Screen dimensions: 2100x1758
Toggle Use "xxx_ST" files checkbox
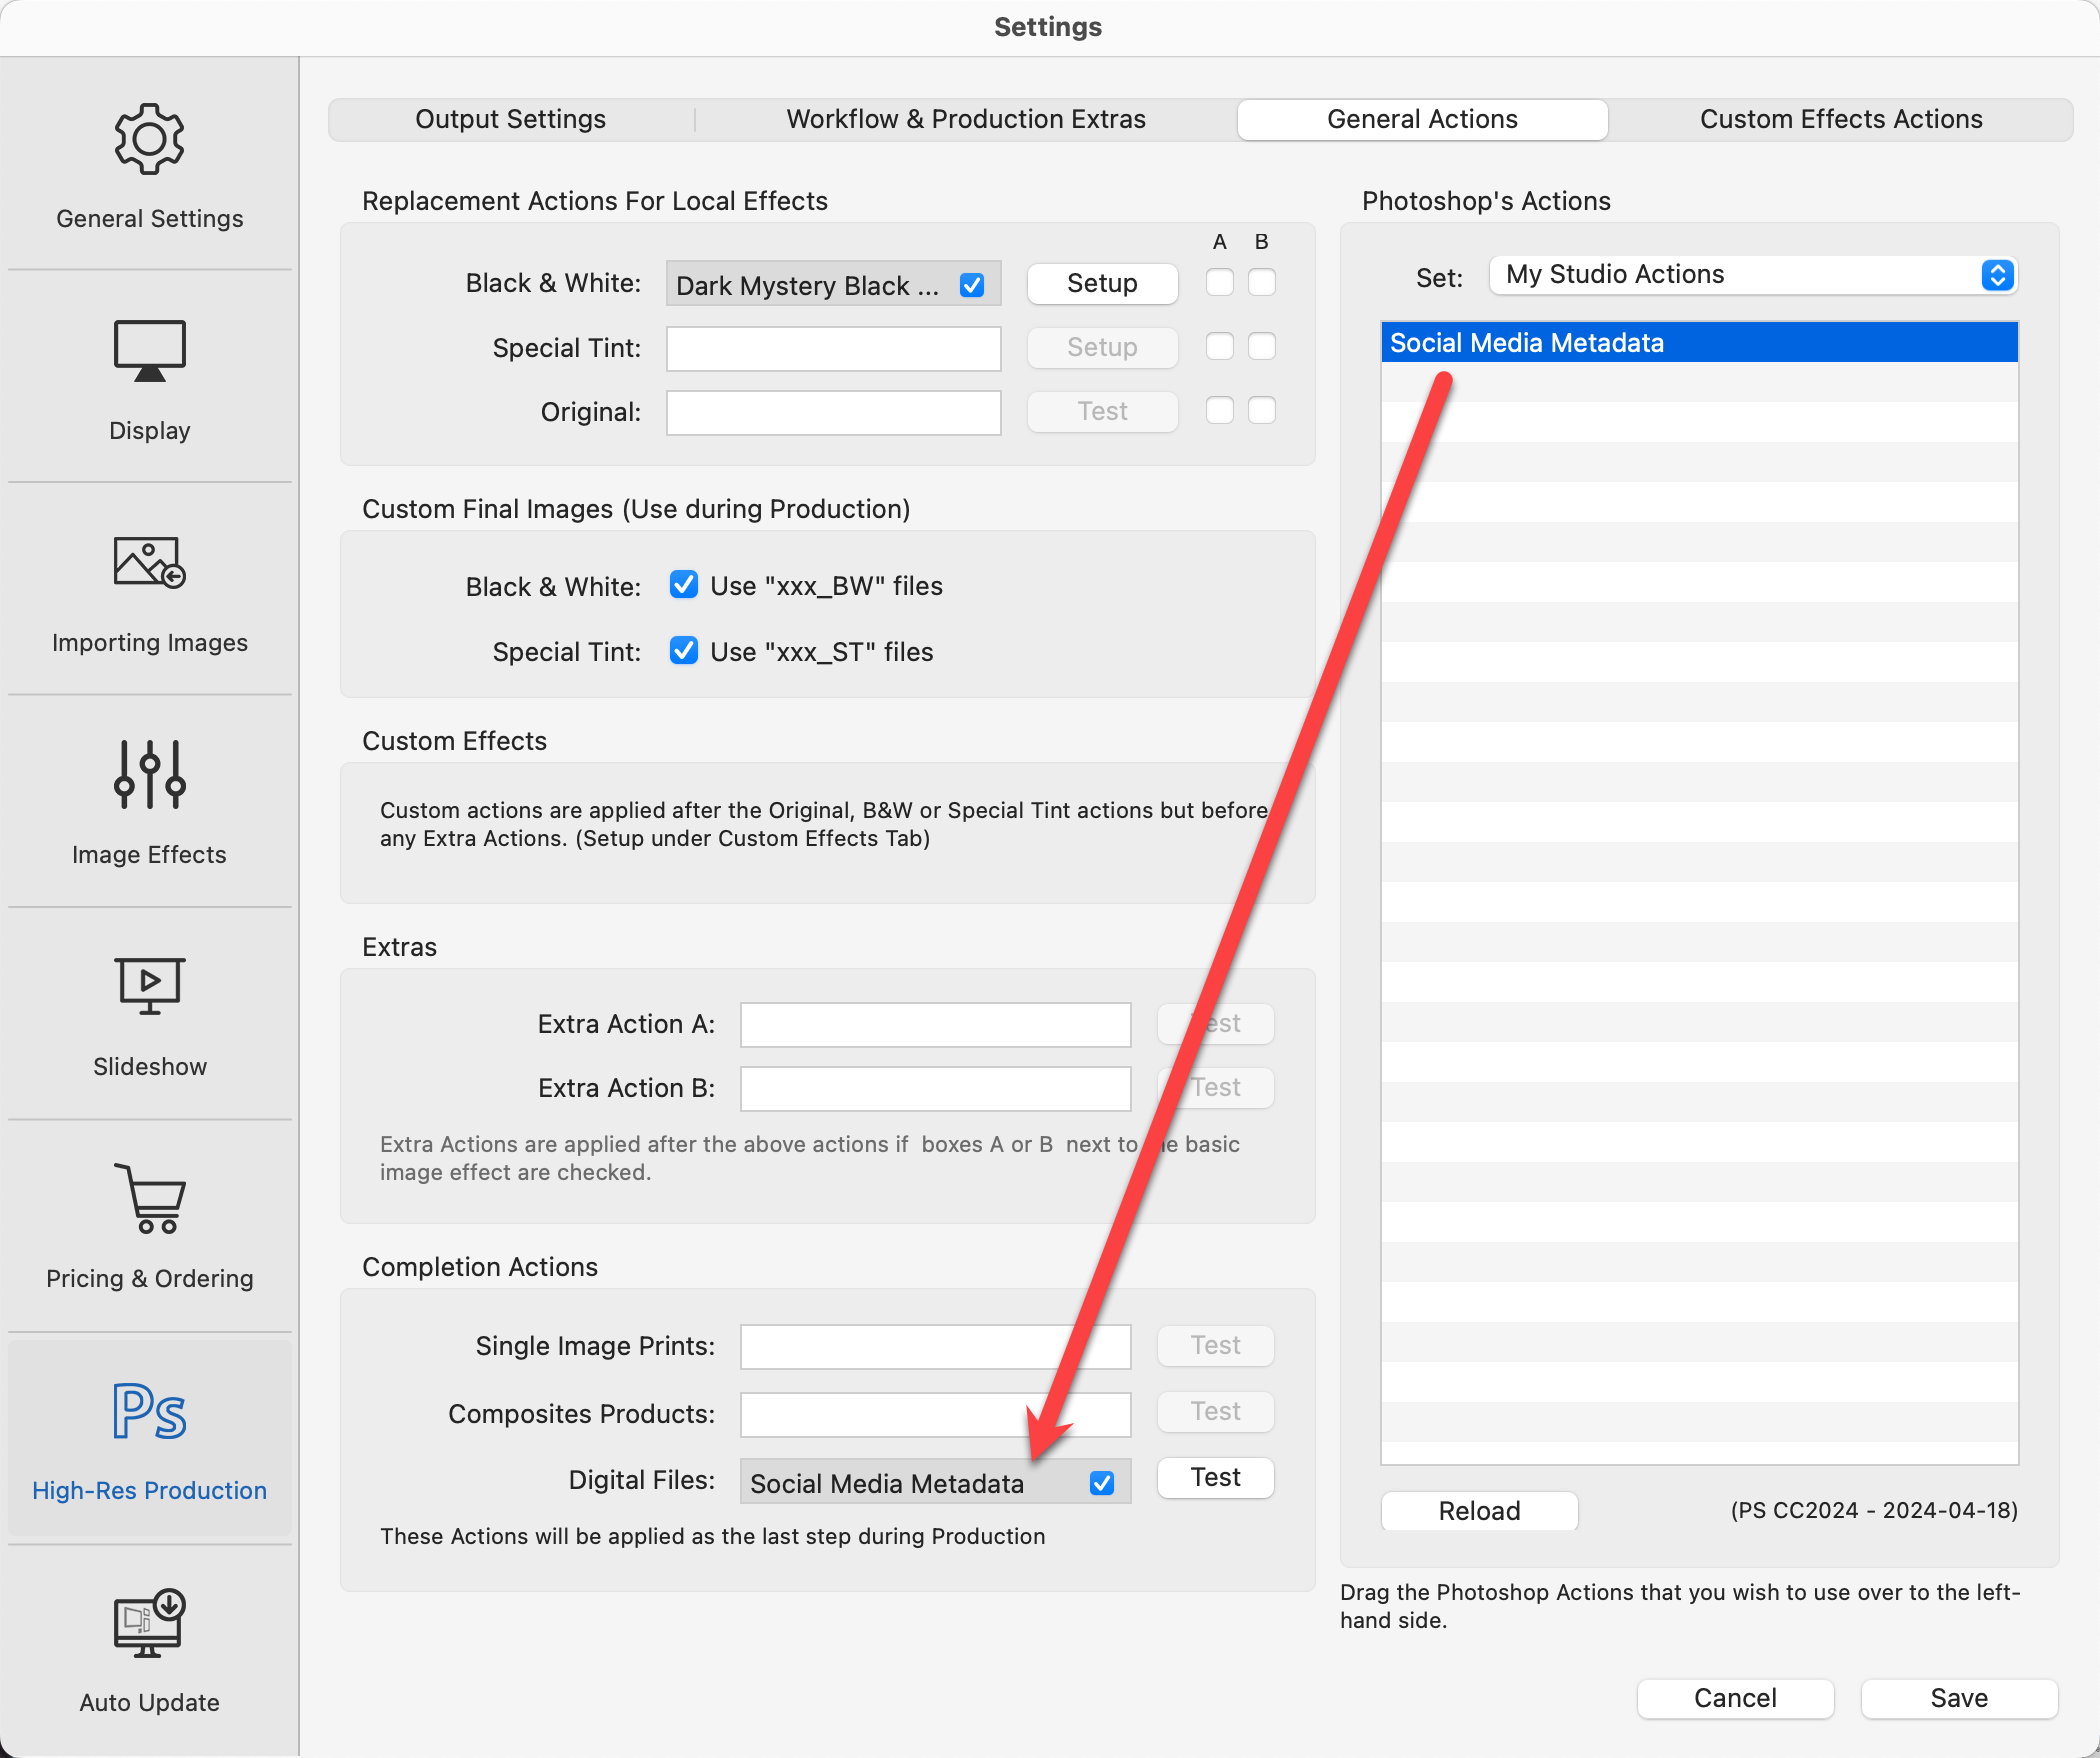coord(684,651)
